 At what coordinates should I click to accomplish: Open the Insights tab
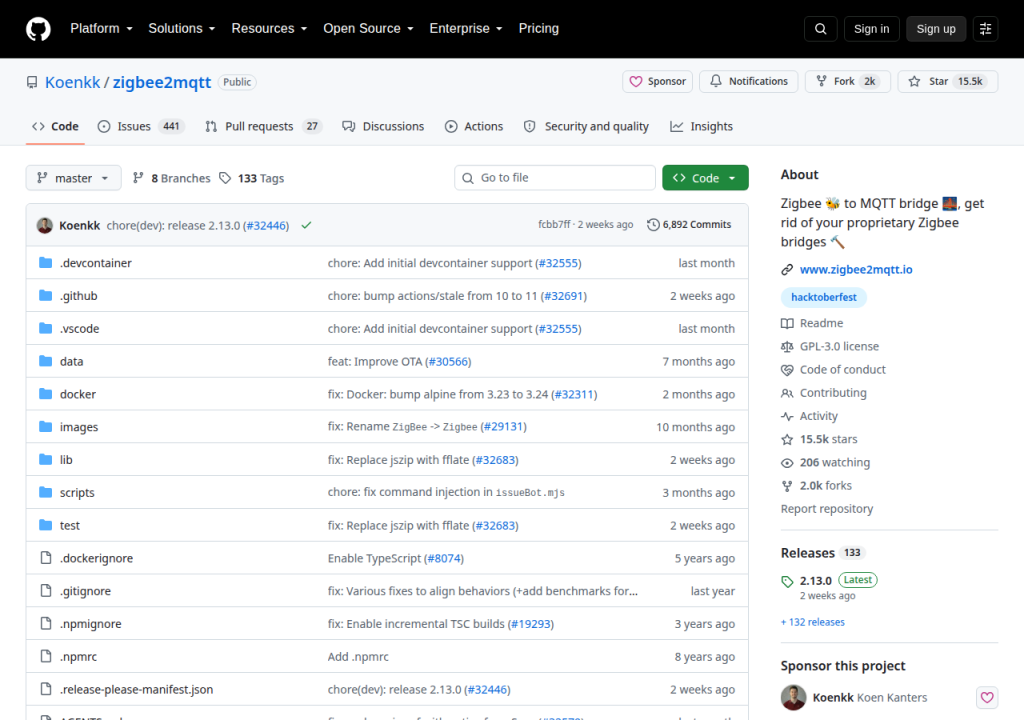701,127
